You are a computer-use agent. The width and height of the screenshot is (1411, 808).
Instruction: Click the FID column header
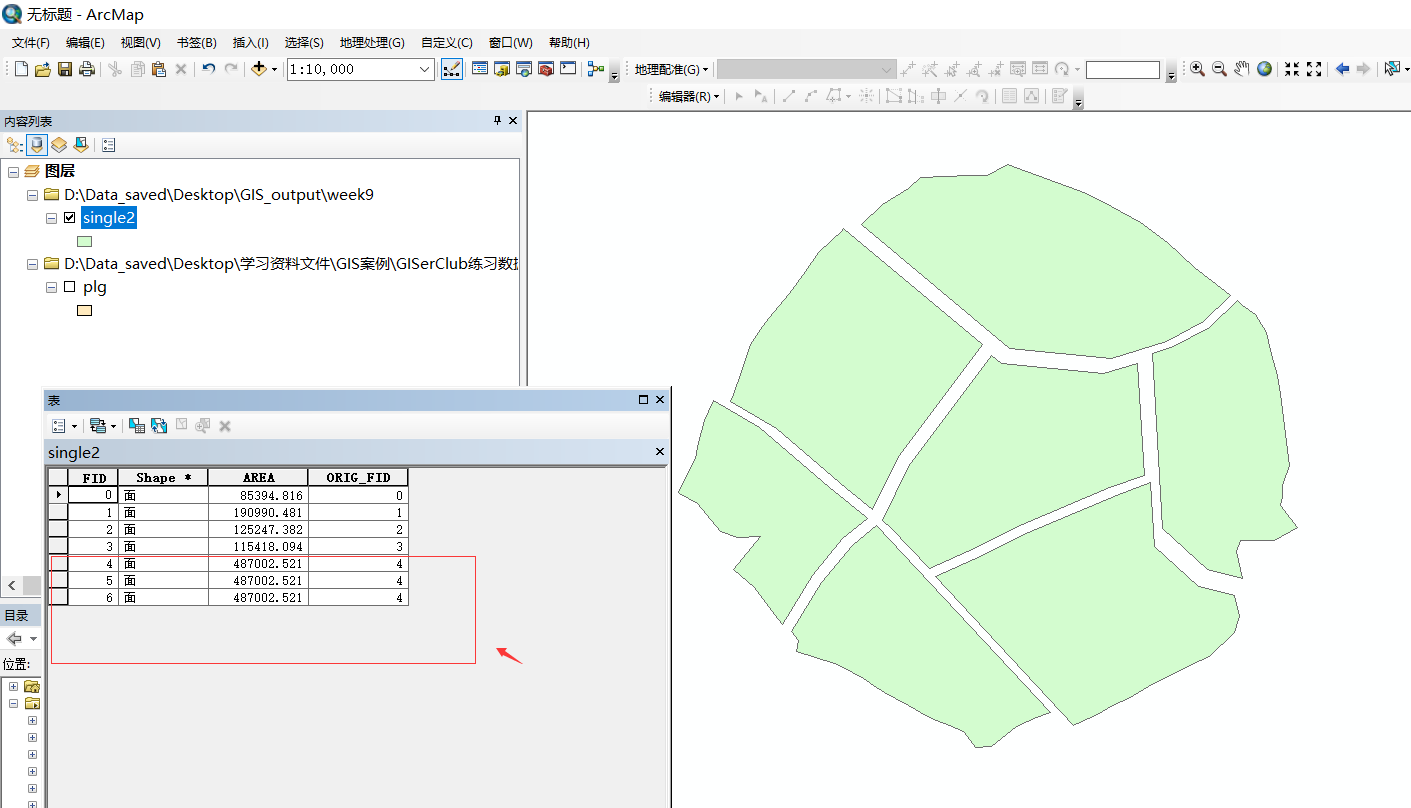coord(94,478)
